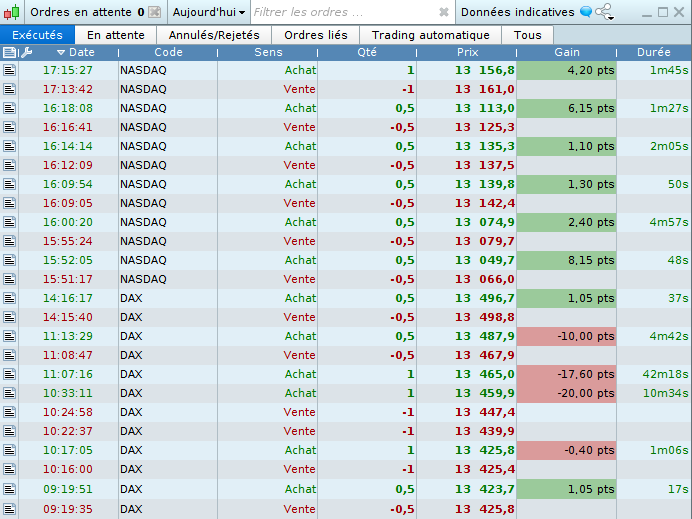
Task: Show the Tous tab
Action: (527, 35)
